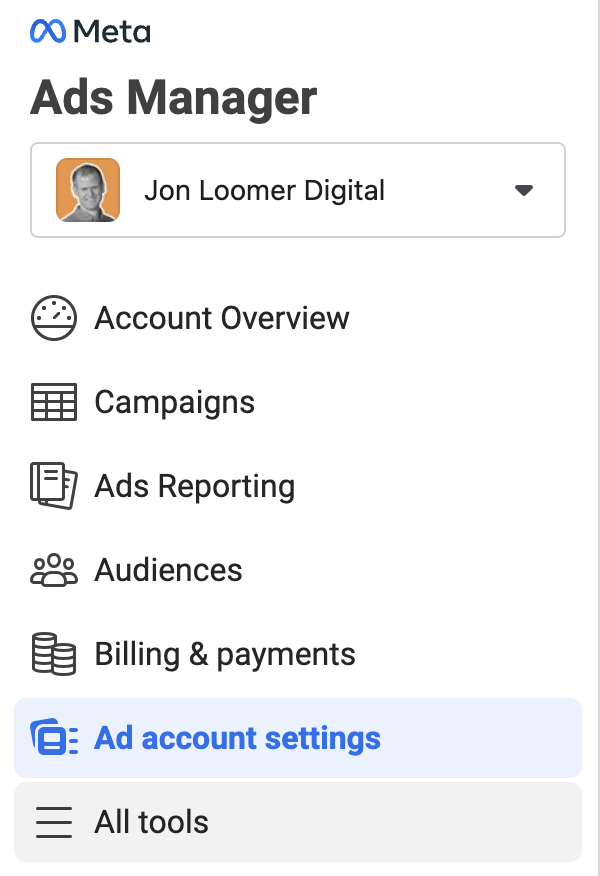
Task: Click the Ads Reporting pages icon
Action: tap(54, 486)
